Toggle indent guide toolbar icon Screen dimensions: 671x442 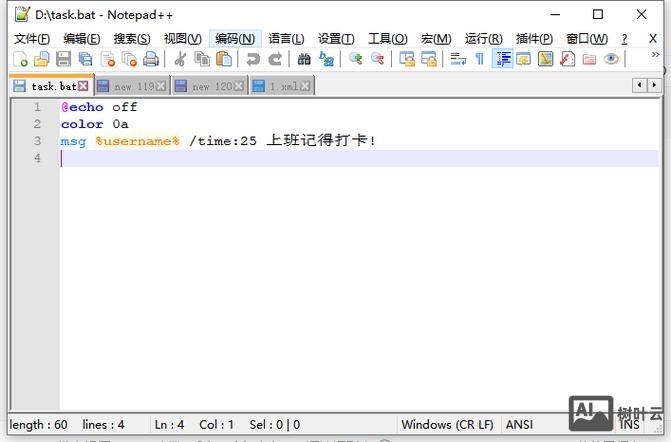502,59
